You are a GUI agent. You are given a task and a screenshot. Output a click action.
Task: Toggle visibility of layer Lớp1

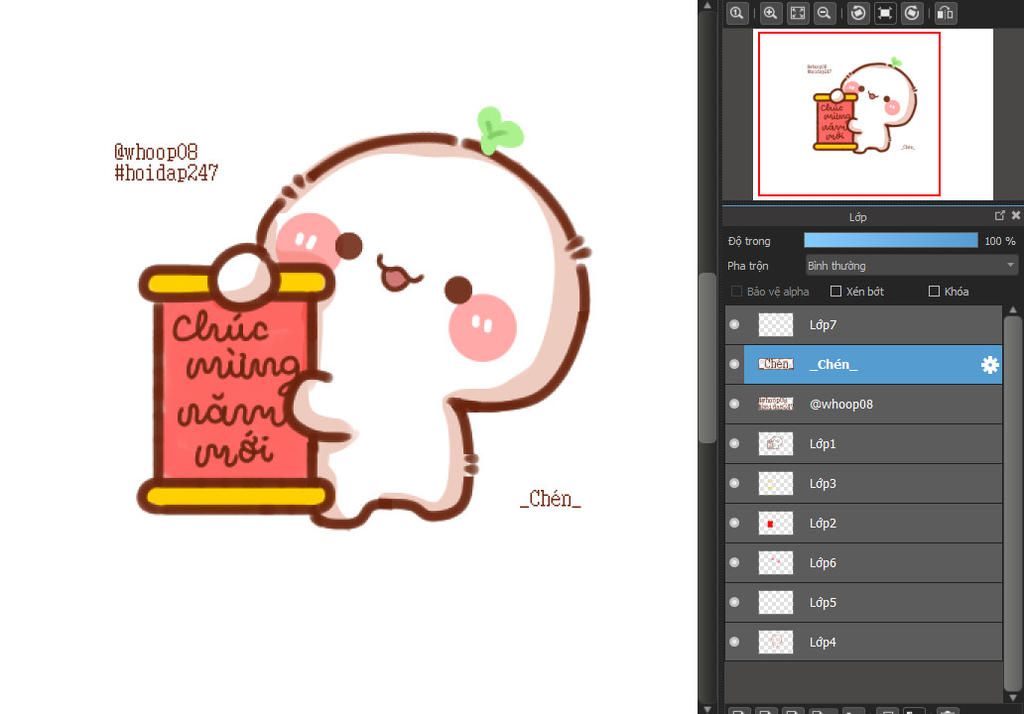(735, 444)
